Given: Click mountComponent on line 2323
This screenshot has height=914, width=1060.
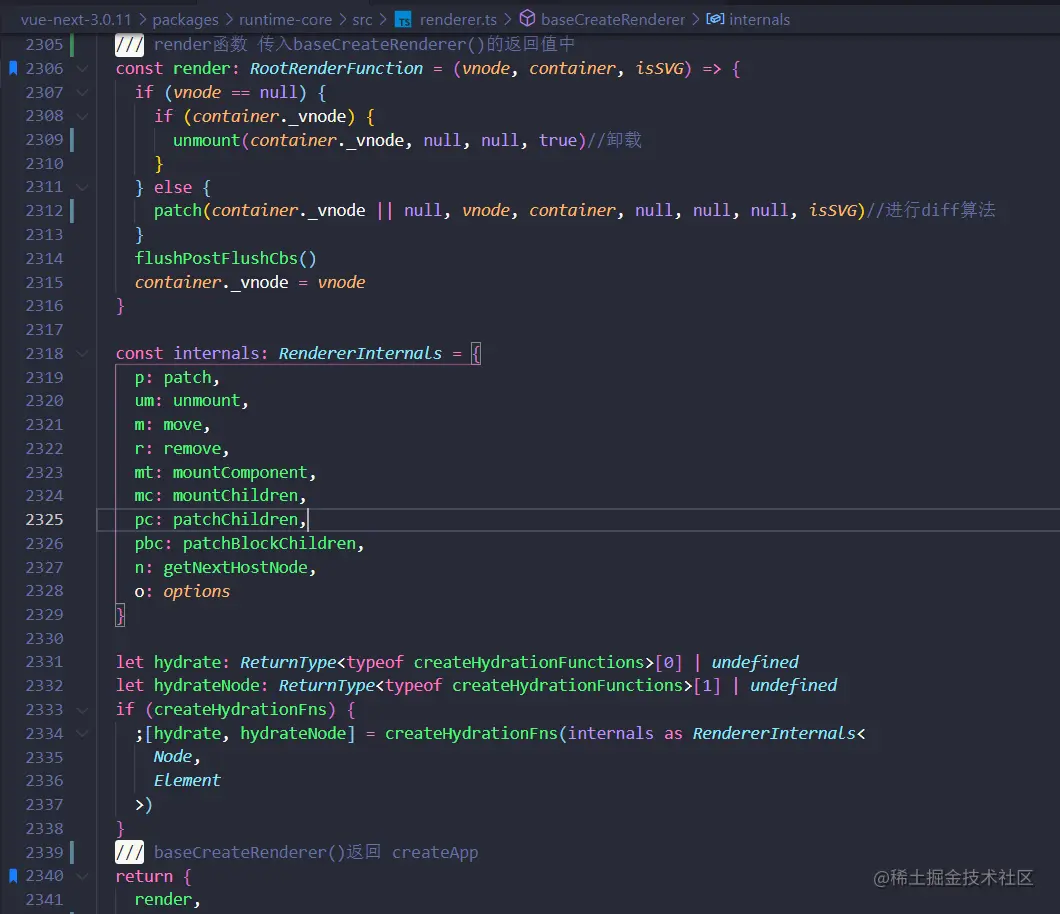Looking at the screenshot, I should pyautogui.click(x=240, y=473).
